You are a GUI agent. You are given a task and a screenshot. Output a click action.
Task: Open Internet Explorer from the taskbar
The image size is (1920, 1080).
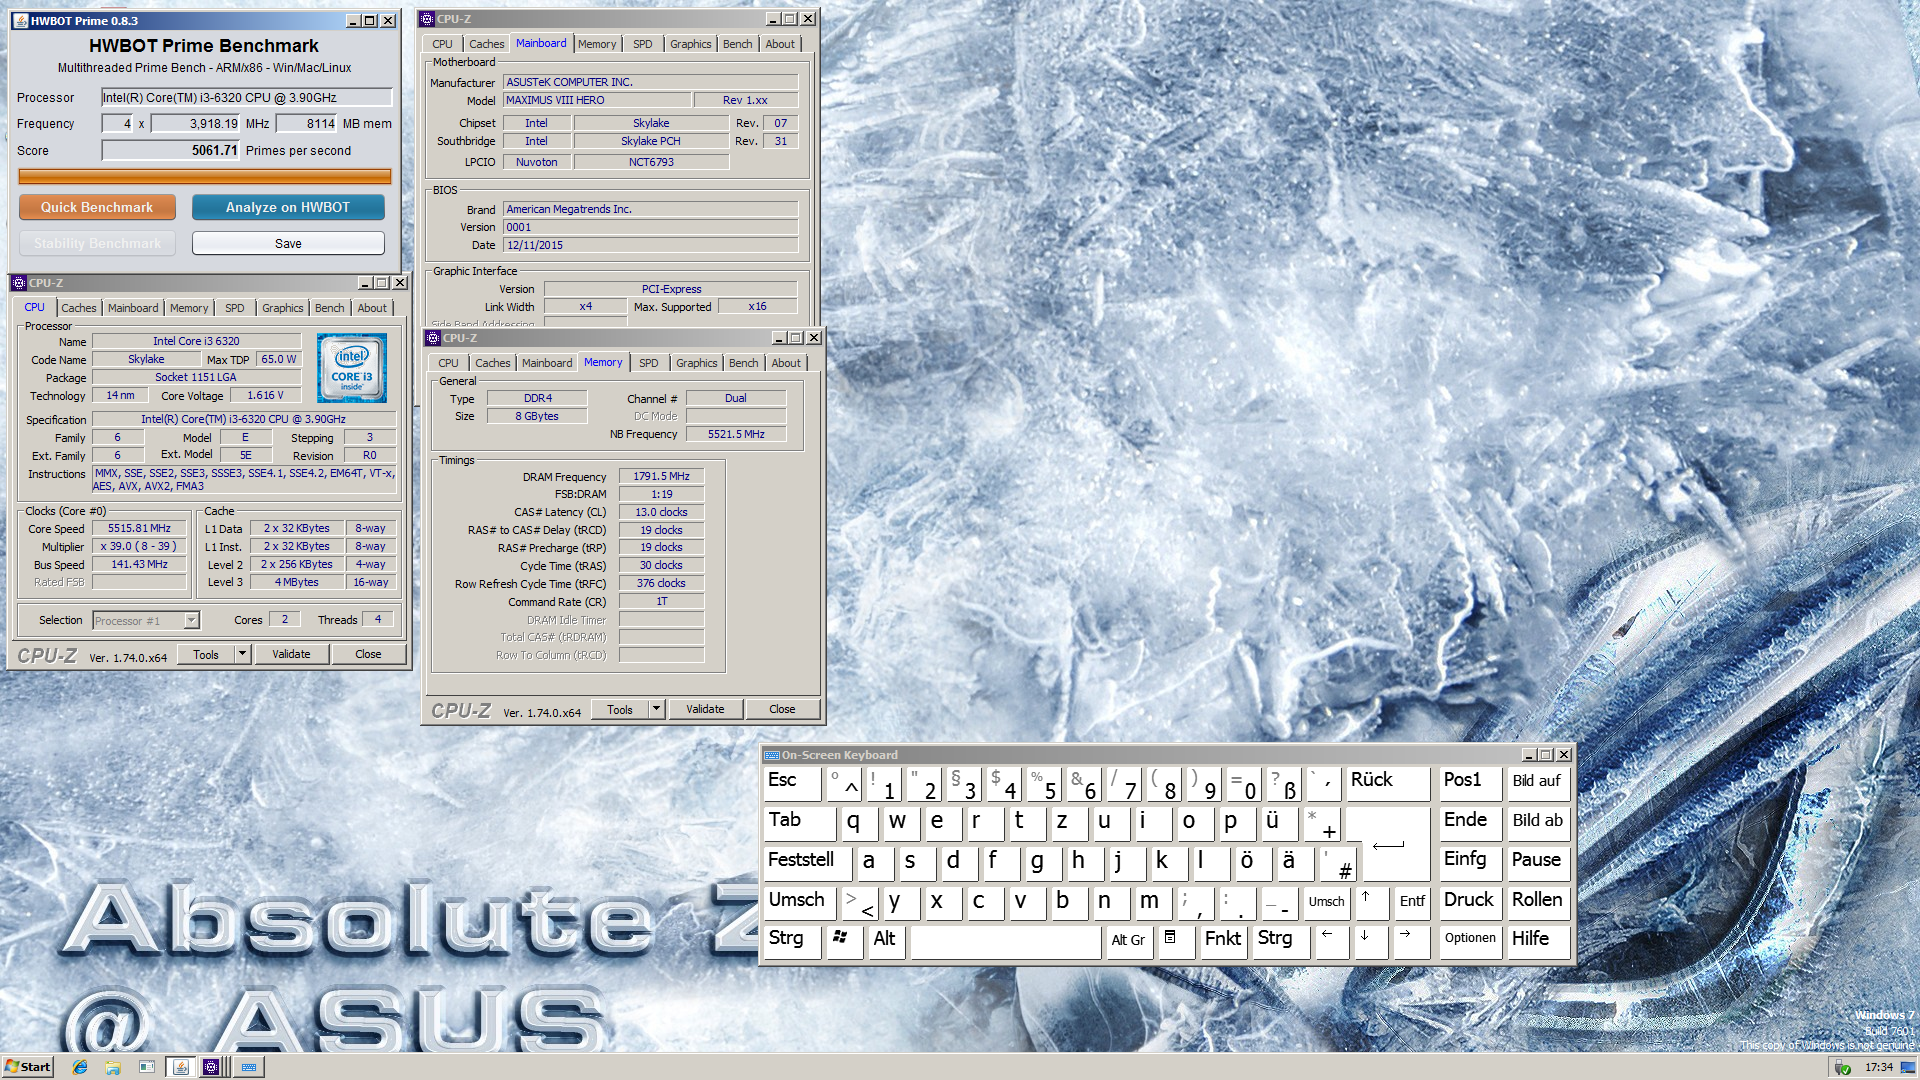(x=80, y=1067)
